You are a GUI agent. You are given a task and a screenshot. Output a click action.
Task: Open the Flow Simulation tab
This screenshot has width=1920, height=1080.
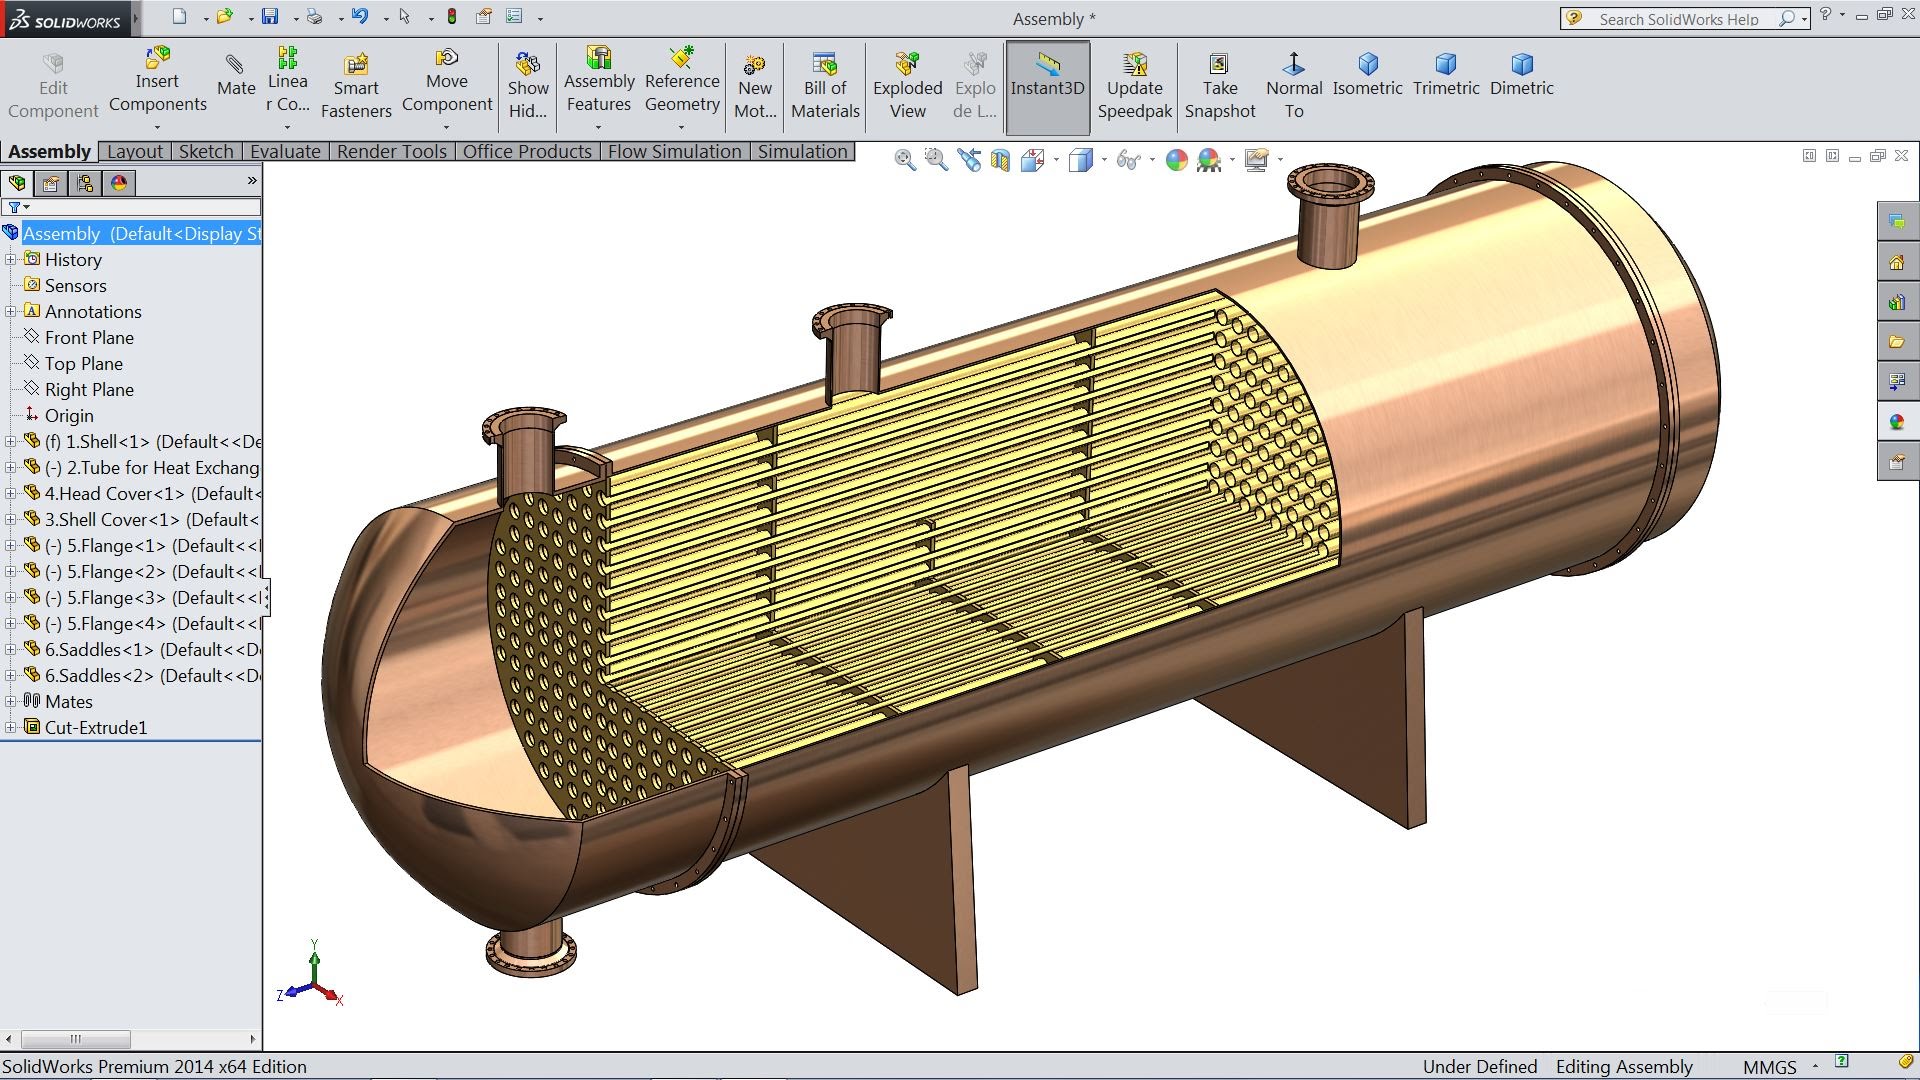pos(674,151)
